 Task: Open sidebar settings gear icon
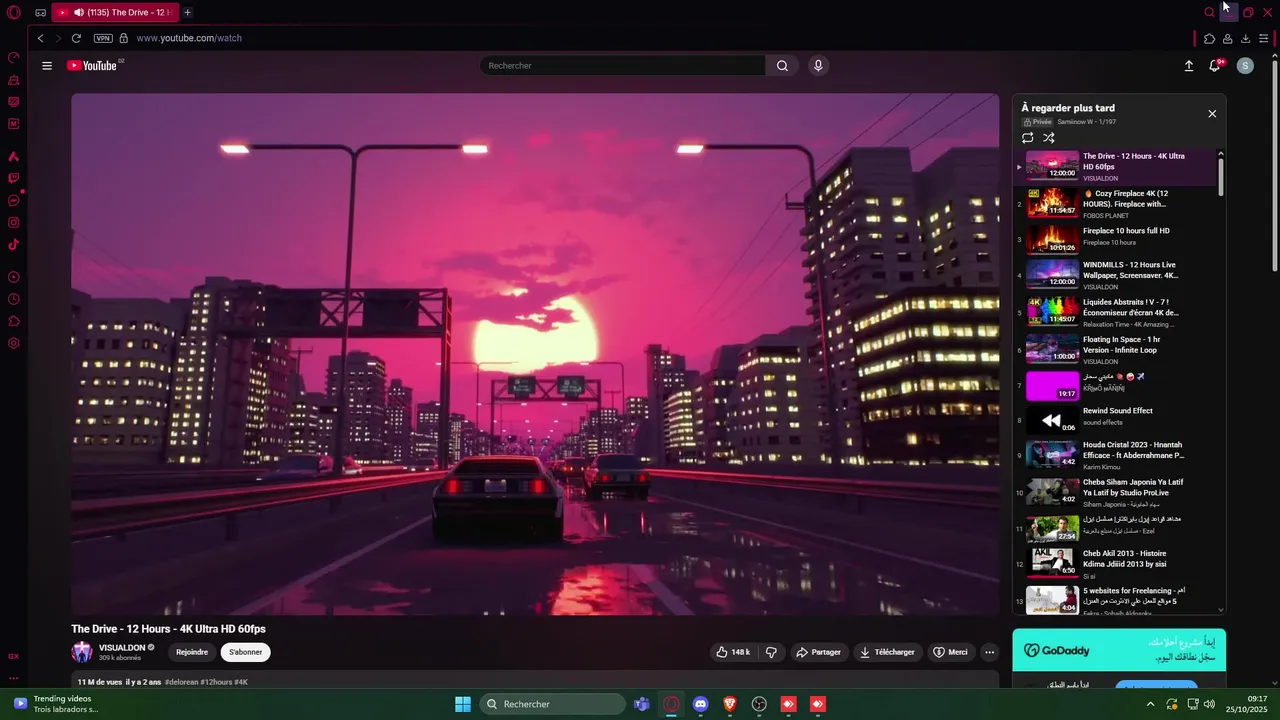point(14,343)
